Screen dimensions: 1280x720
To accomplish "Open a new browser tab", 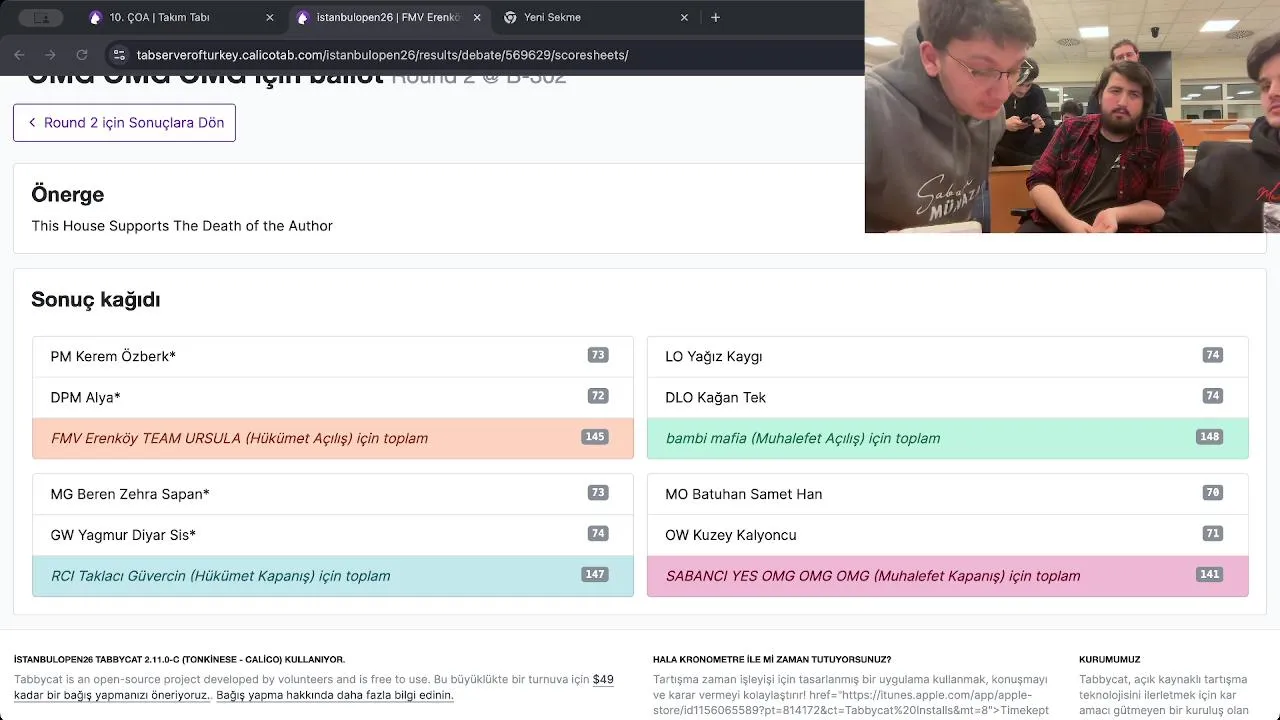I will point(715,17).
